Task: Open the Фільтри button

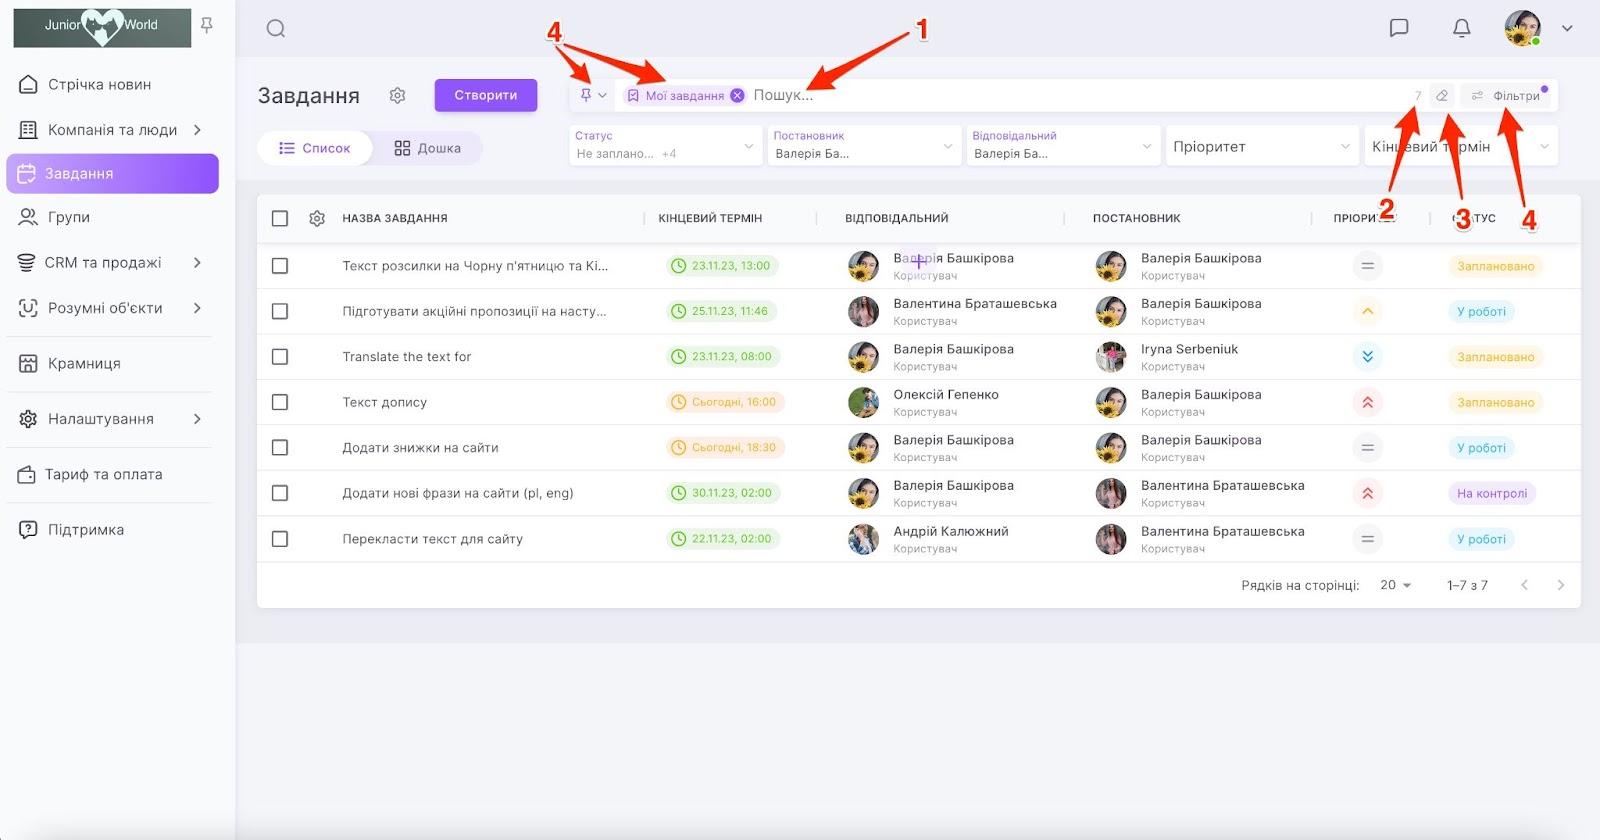Action: (1507, 96)
